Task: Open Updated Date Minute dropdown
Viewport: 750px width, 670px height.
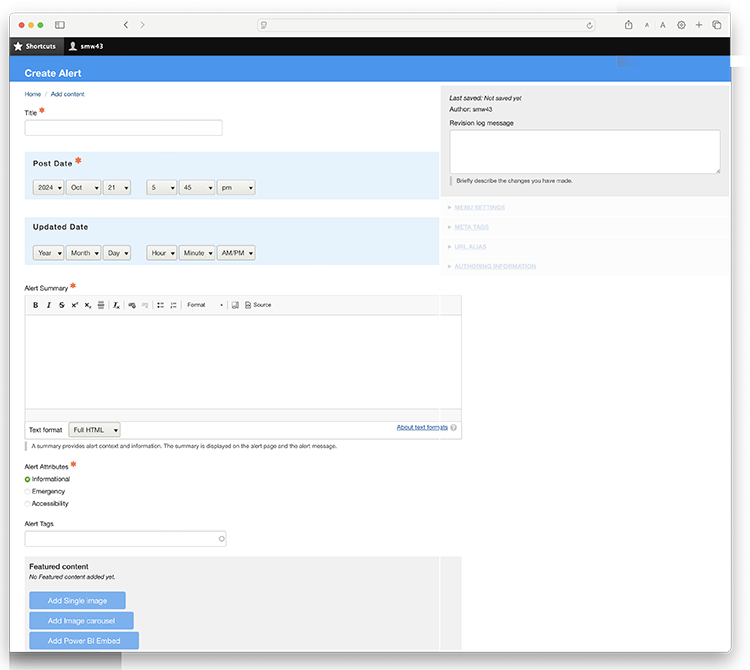Action: click(x=197, y=253)
